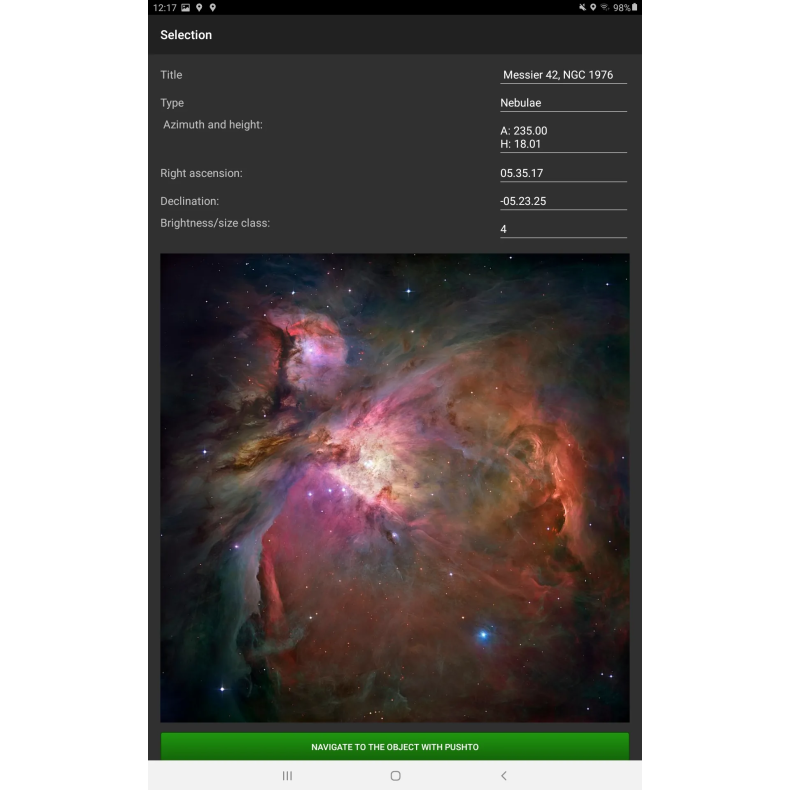Click the Brightness/size class value 4

[563, 229]
